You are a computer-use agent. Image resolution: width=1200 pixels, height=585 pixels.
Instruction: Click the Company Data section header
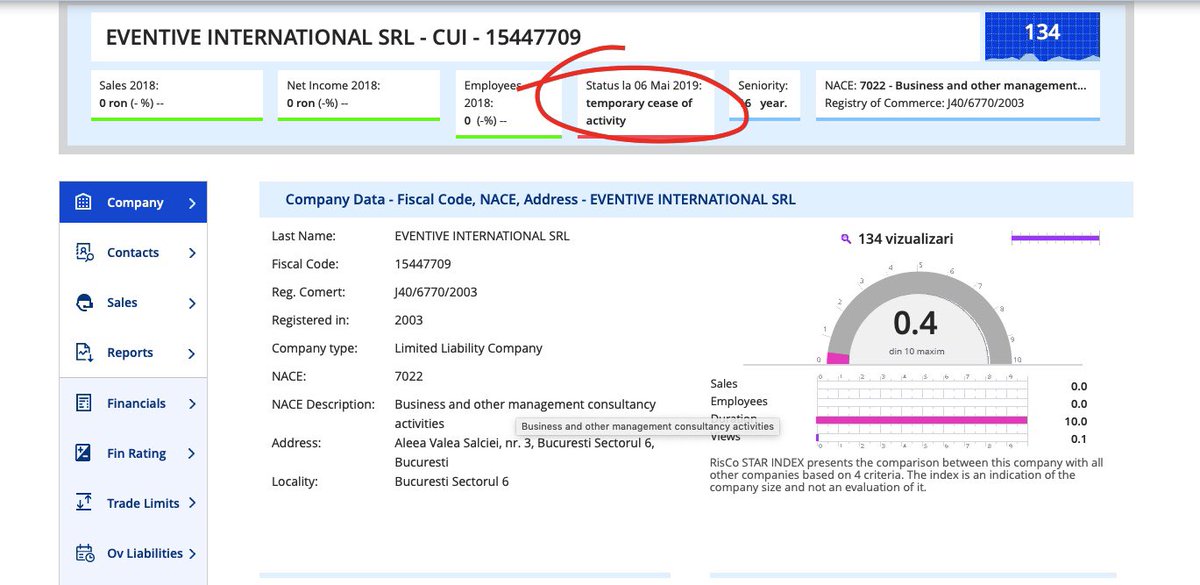pyautogui.click(x=696, y=200)
